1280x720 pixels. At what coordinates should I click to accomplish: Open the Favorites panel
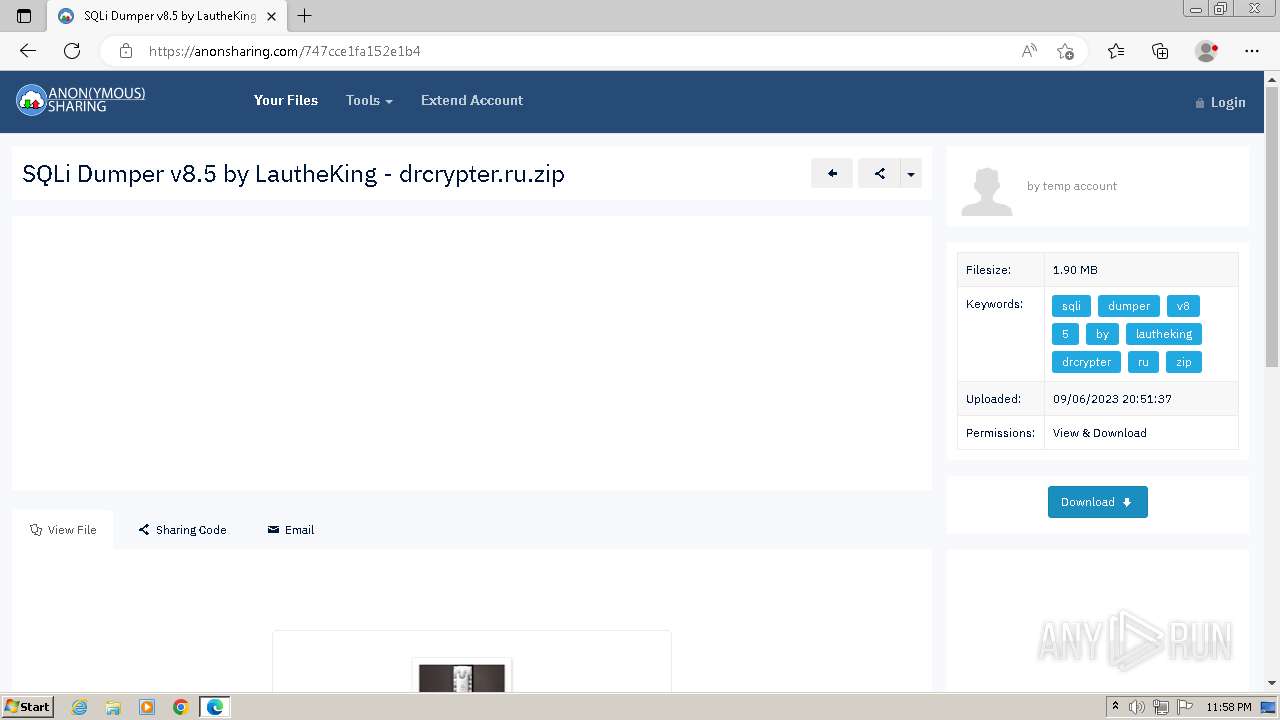click(1116, 51)
